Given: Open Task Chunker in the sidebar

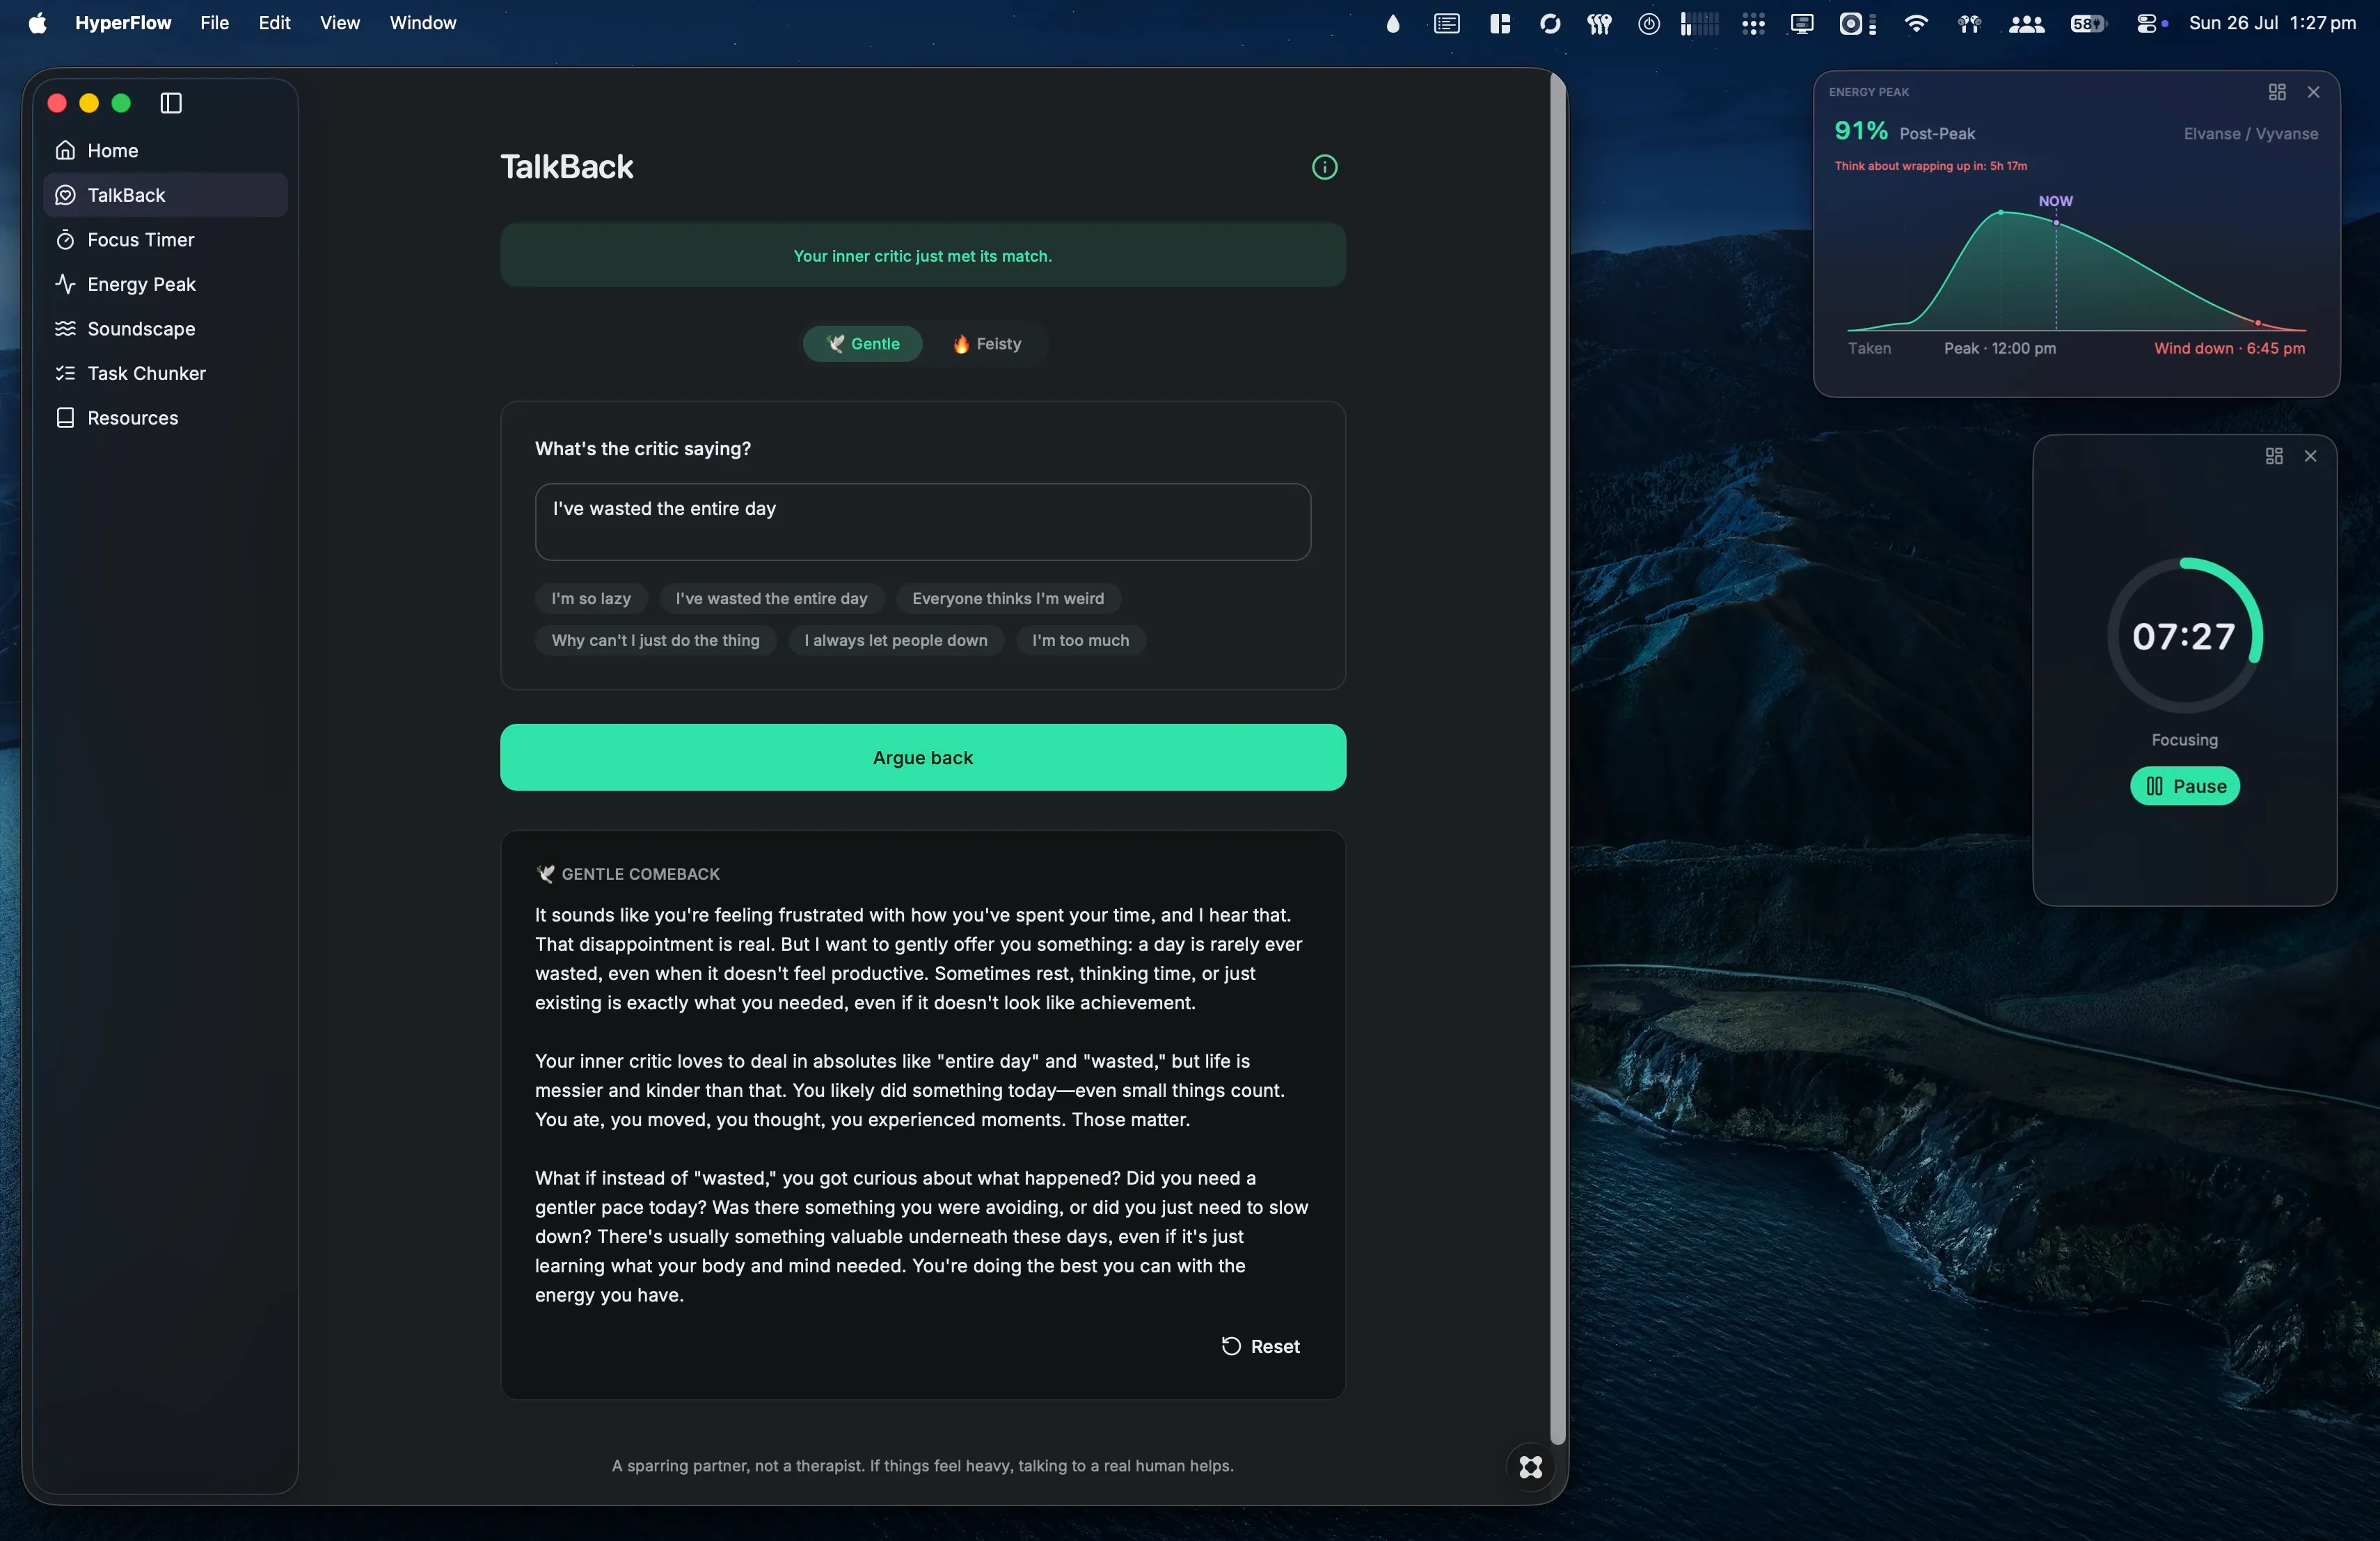Looking at the screenshot, I should pyautogui.click(x=165, y=373).
